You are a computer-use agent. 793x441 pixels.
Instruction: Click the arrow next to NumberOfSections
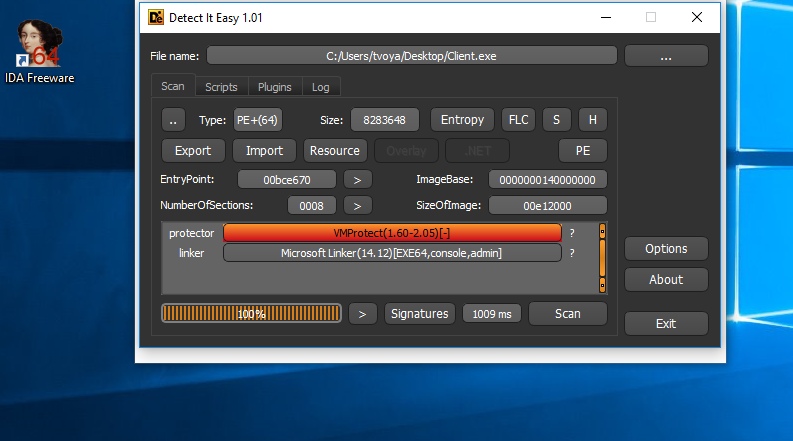tap(358, 206)
